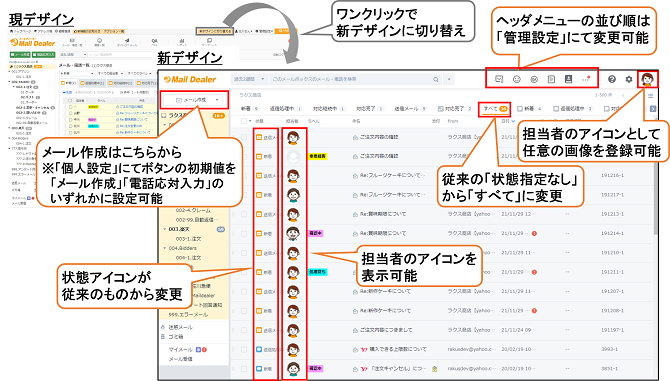Click the search magnifier icon
This screenshot has height=381, width=670.
point(435,79)
